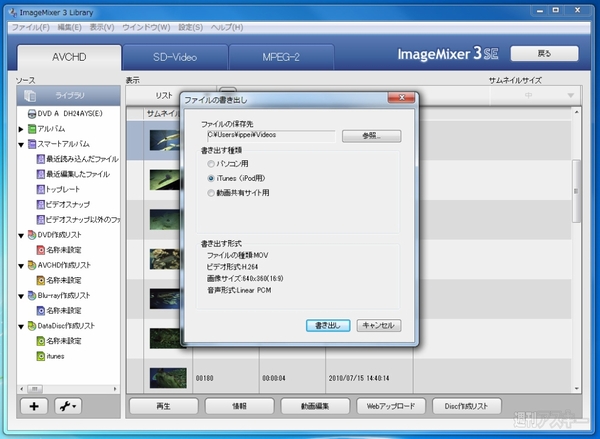
Task: Collapse the スマートアルバム tree node
Action: [21, 144]
